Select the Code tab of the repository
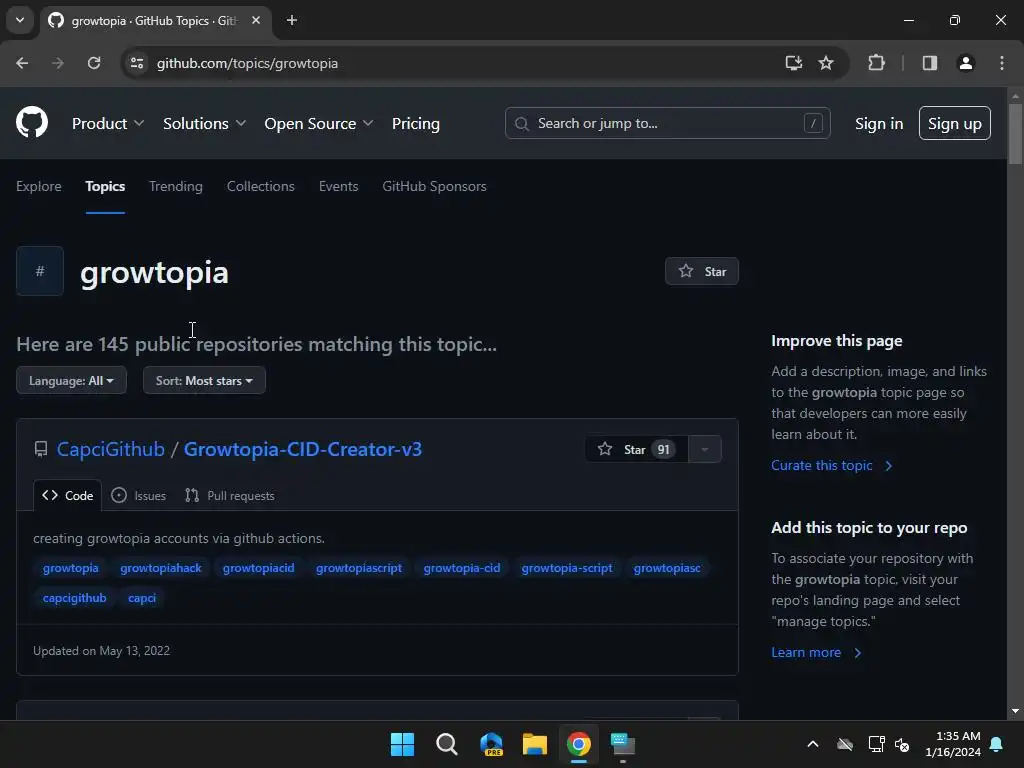The width and height of the screenshot is (1024, 768). (68, 495)
